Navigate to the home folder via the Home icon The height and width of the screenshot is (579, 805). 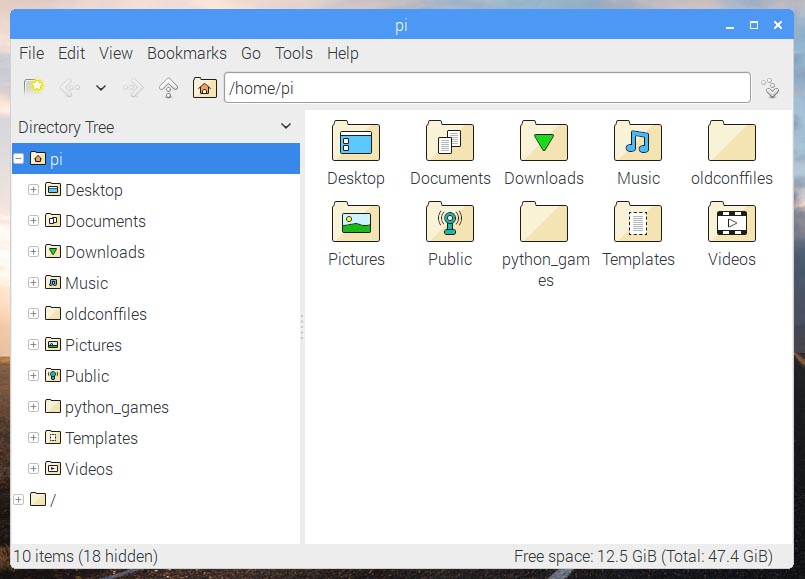click(x=205, y=87)
